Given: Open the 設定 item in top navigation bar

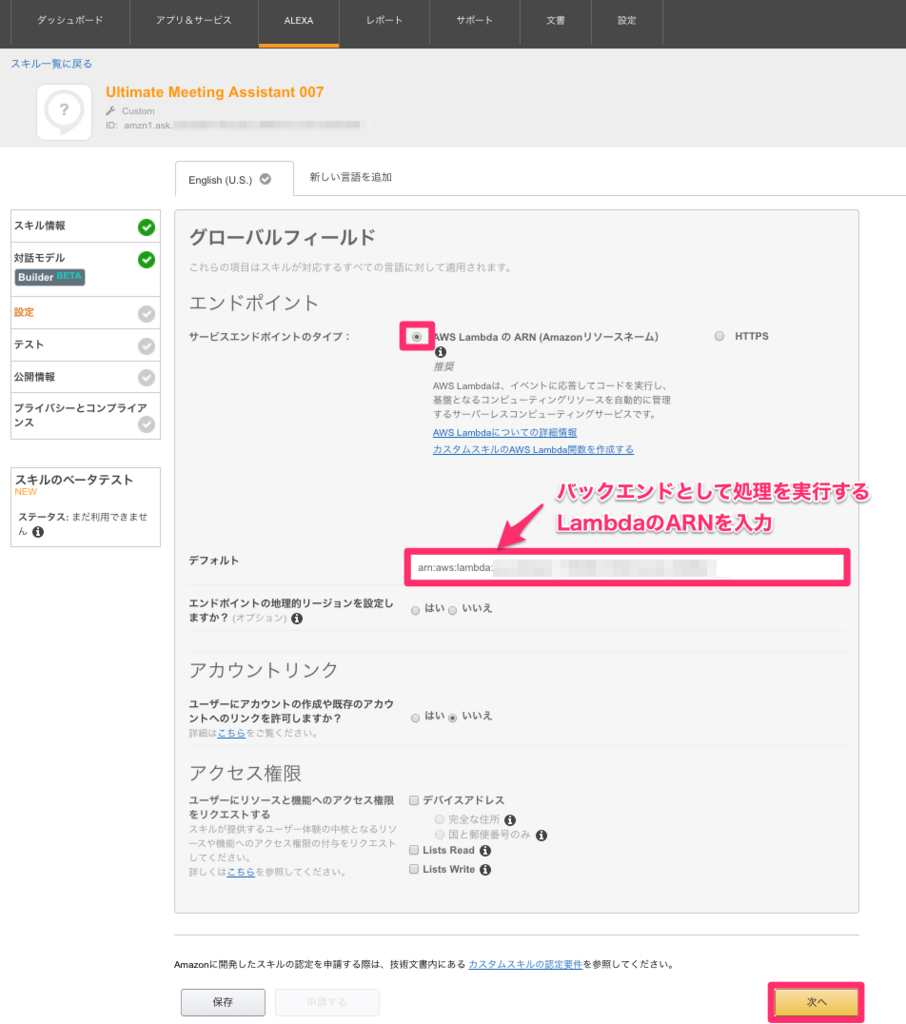Looking at the screenshot, I should pyautogui.click(x=626, y=20).
